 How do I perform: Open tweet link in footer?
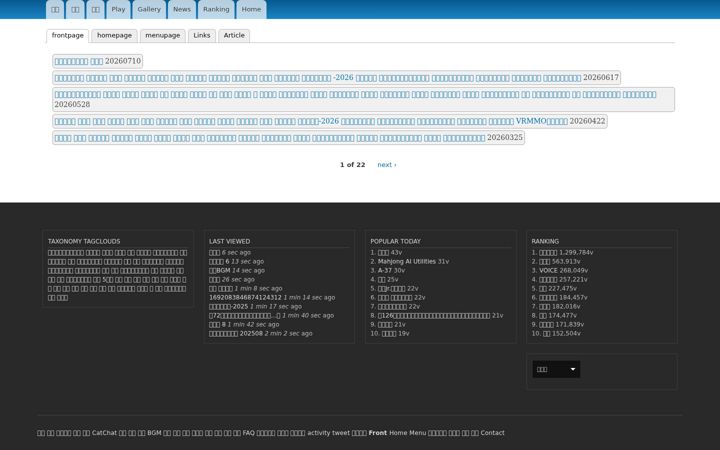pyautogui.click(x=341, y=433)
